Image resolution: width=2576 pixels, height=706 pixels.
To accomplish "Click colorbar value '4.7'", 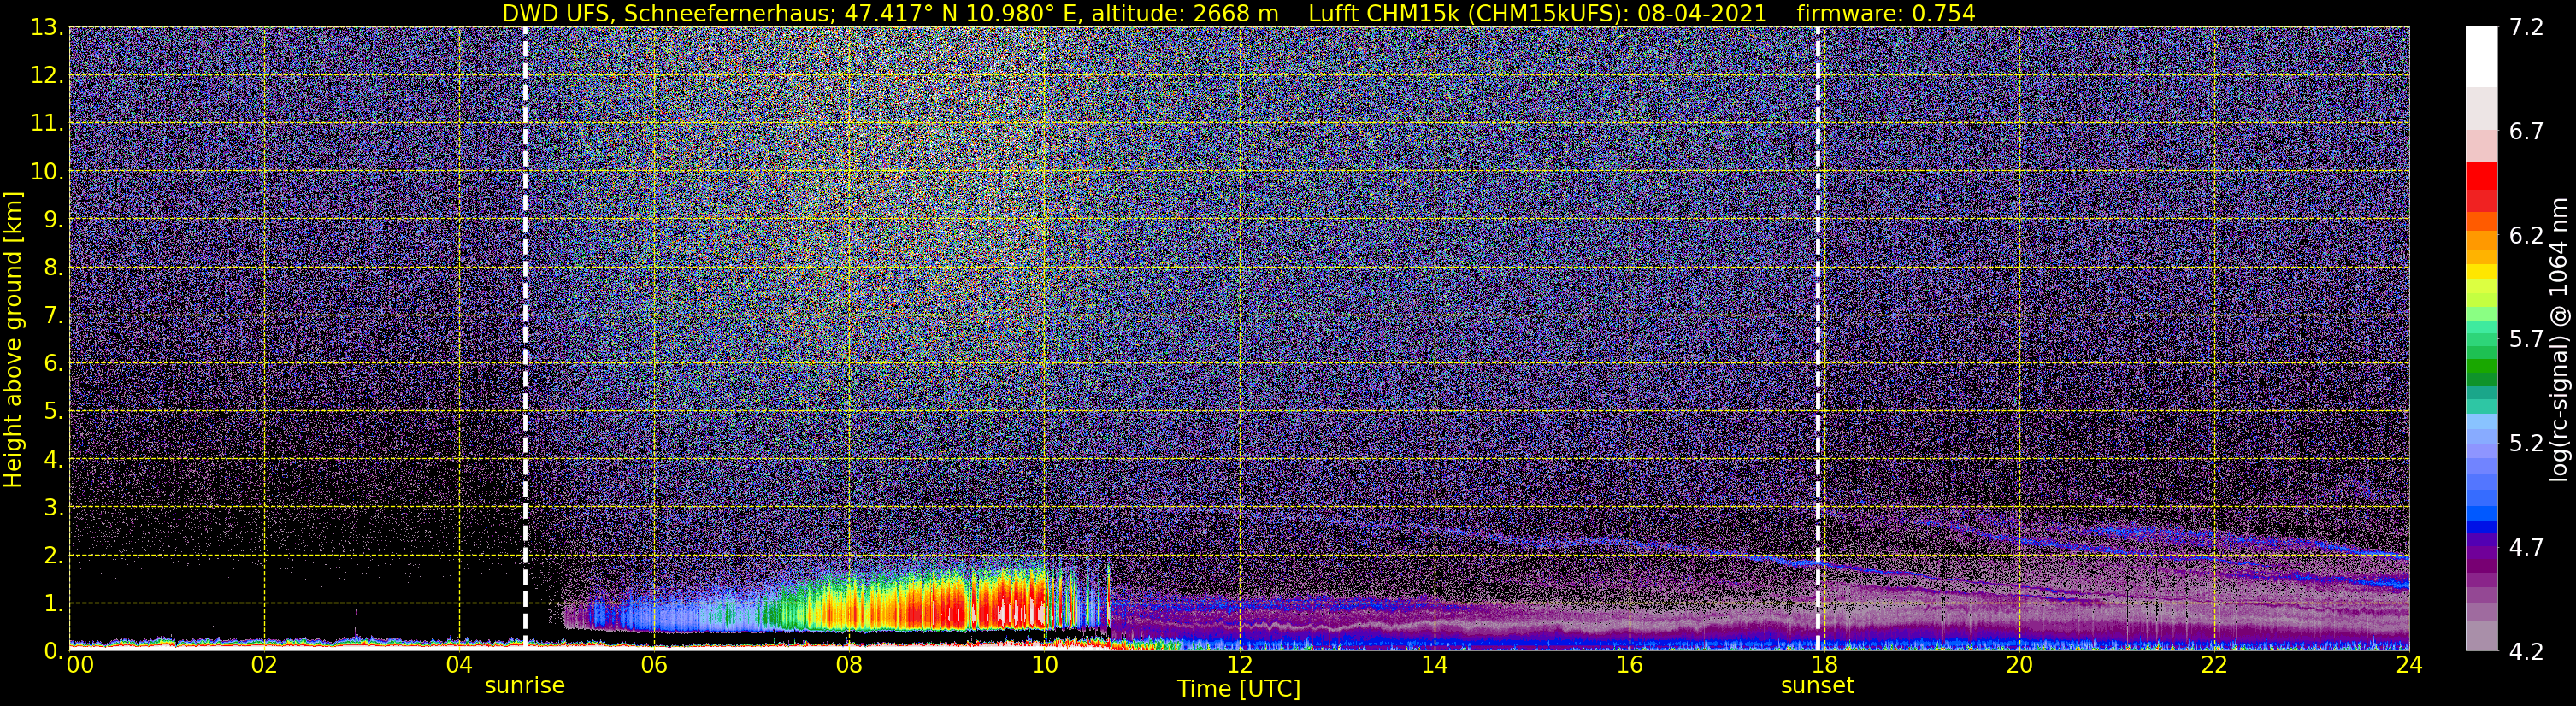I will click(2526, 548).
